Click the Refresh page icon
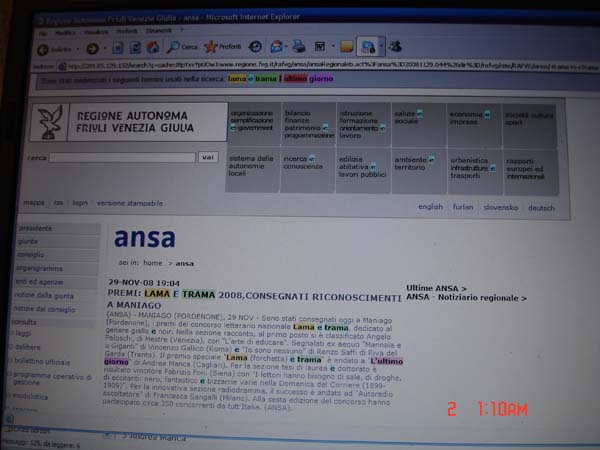 coord(135,47)
